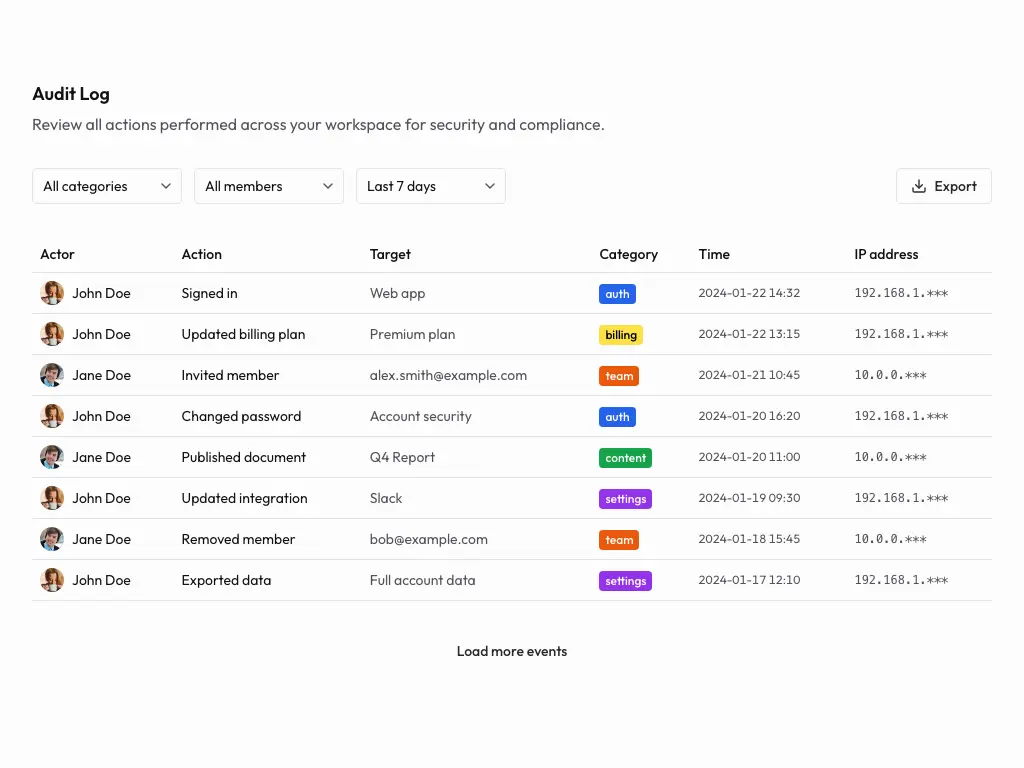Click the Export button
Viewport: 1024px width, 768px height.
coord(943,186)
